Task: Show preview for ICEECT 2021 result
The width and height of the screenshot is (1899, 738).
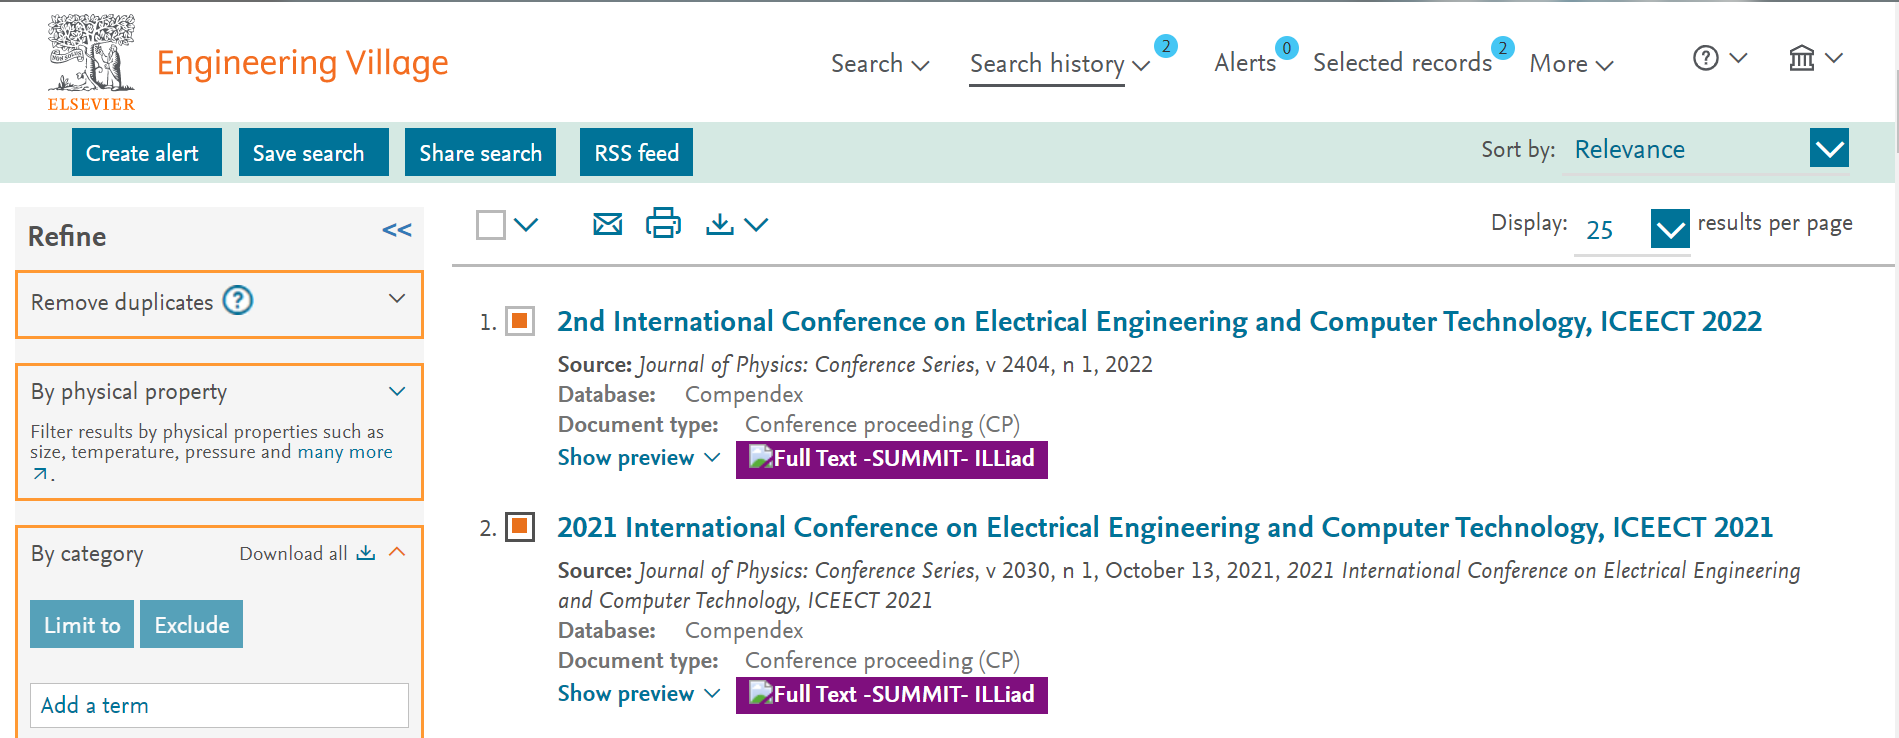Action: 638,694
